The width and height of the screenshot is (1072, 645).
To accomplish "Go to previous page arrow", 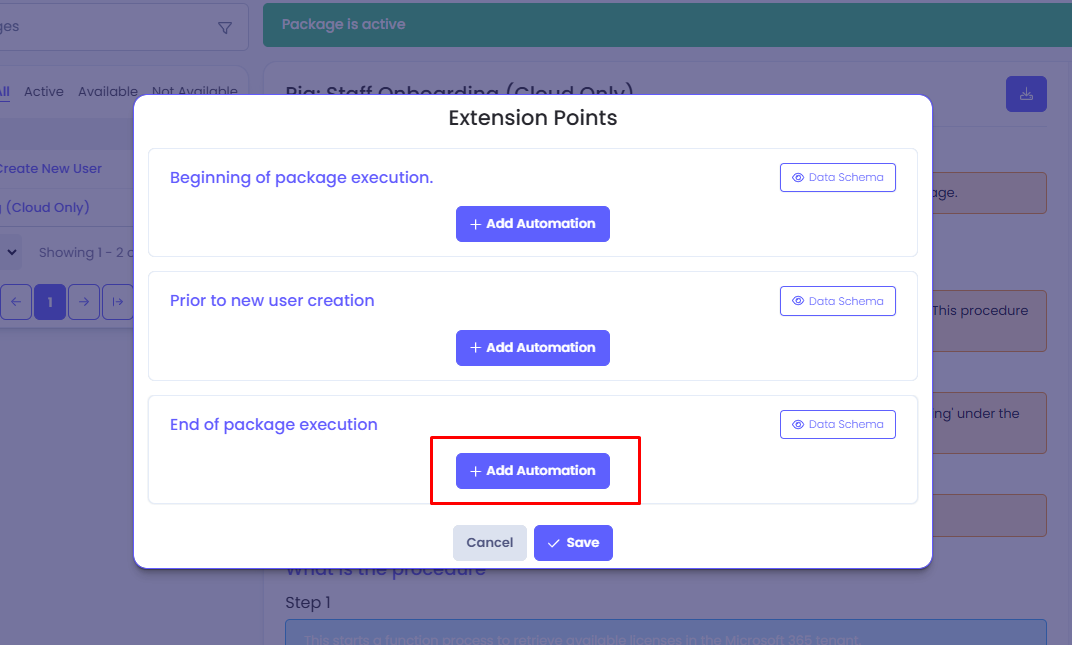I will pyautogui.click(x=16, y=302).
